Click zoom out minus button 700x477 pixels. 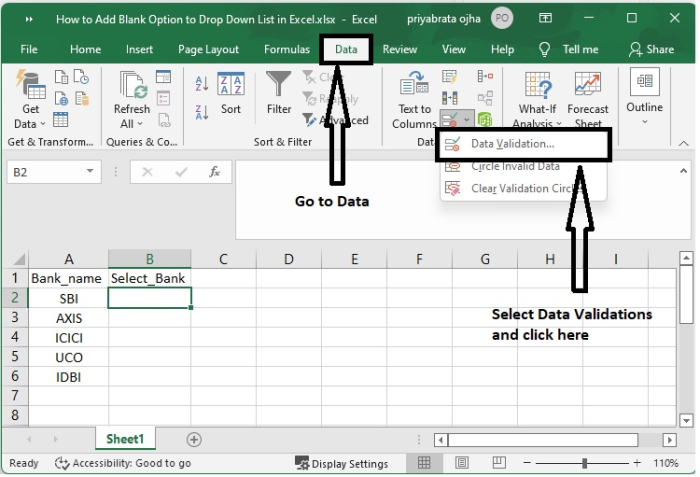click(x=527, y=463)
